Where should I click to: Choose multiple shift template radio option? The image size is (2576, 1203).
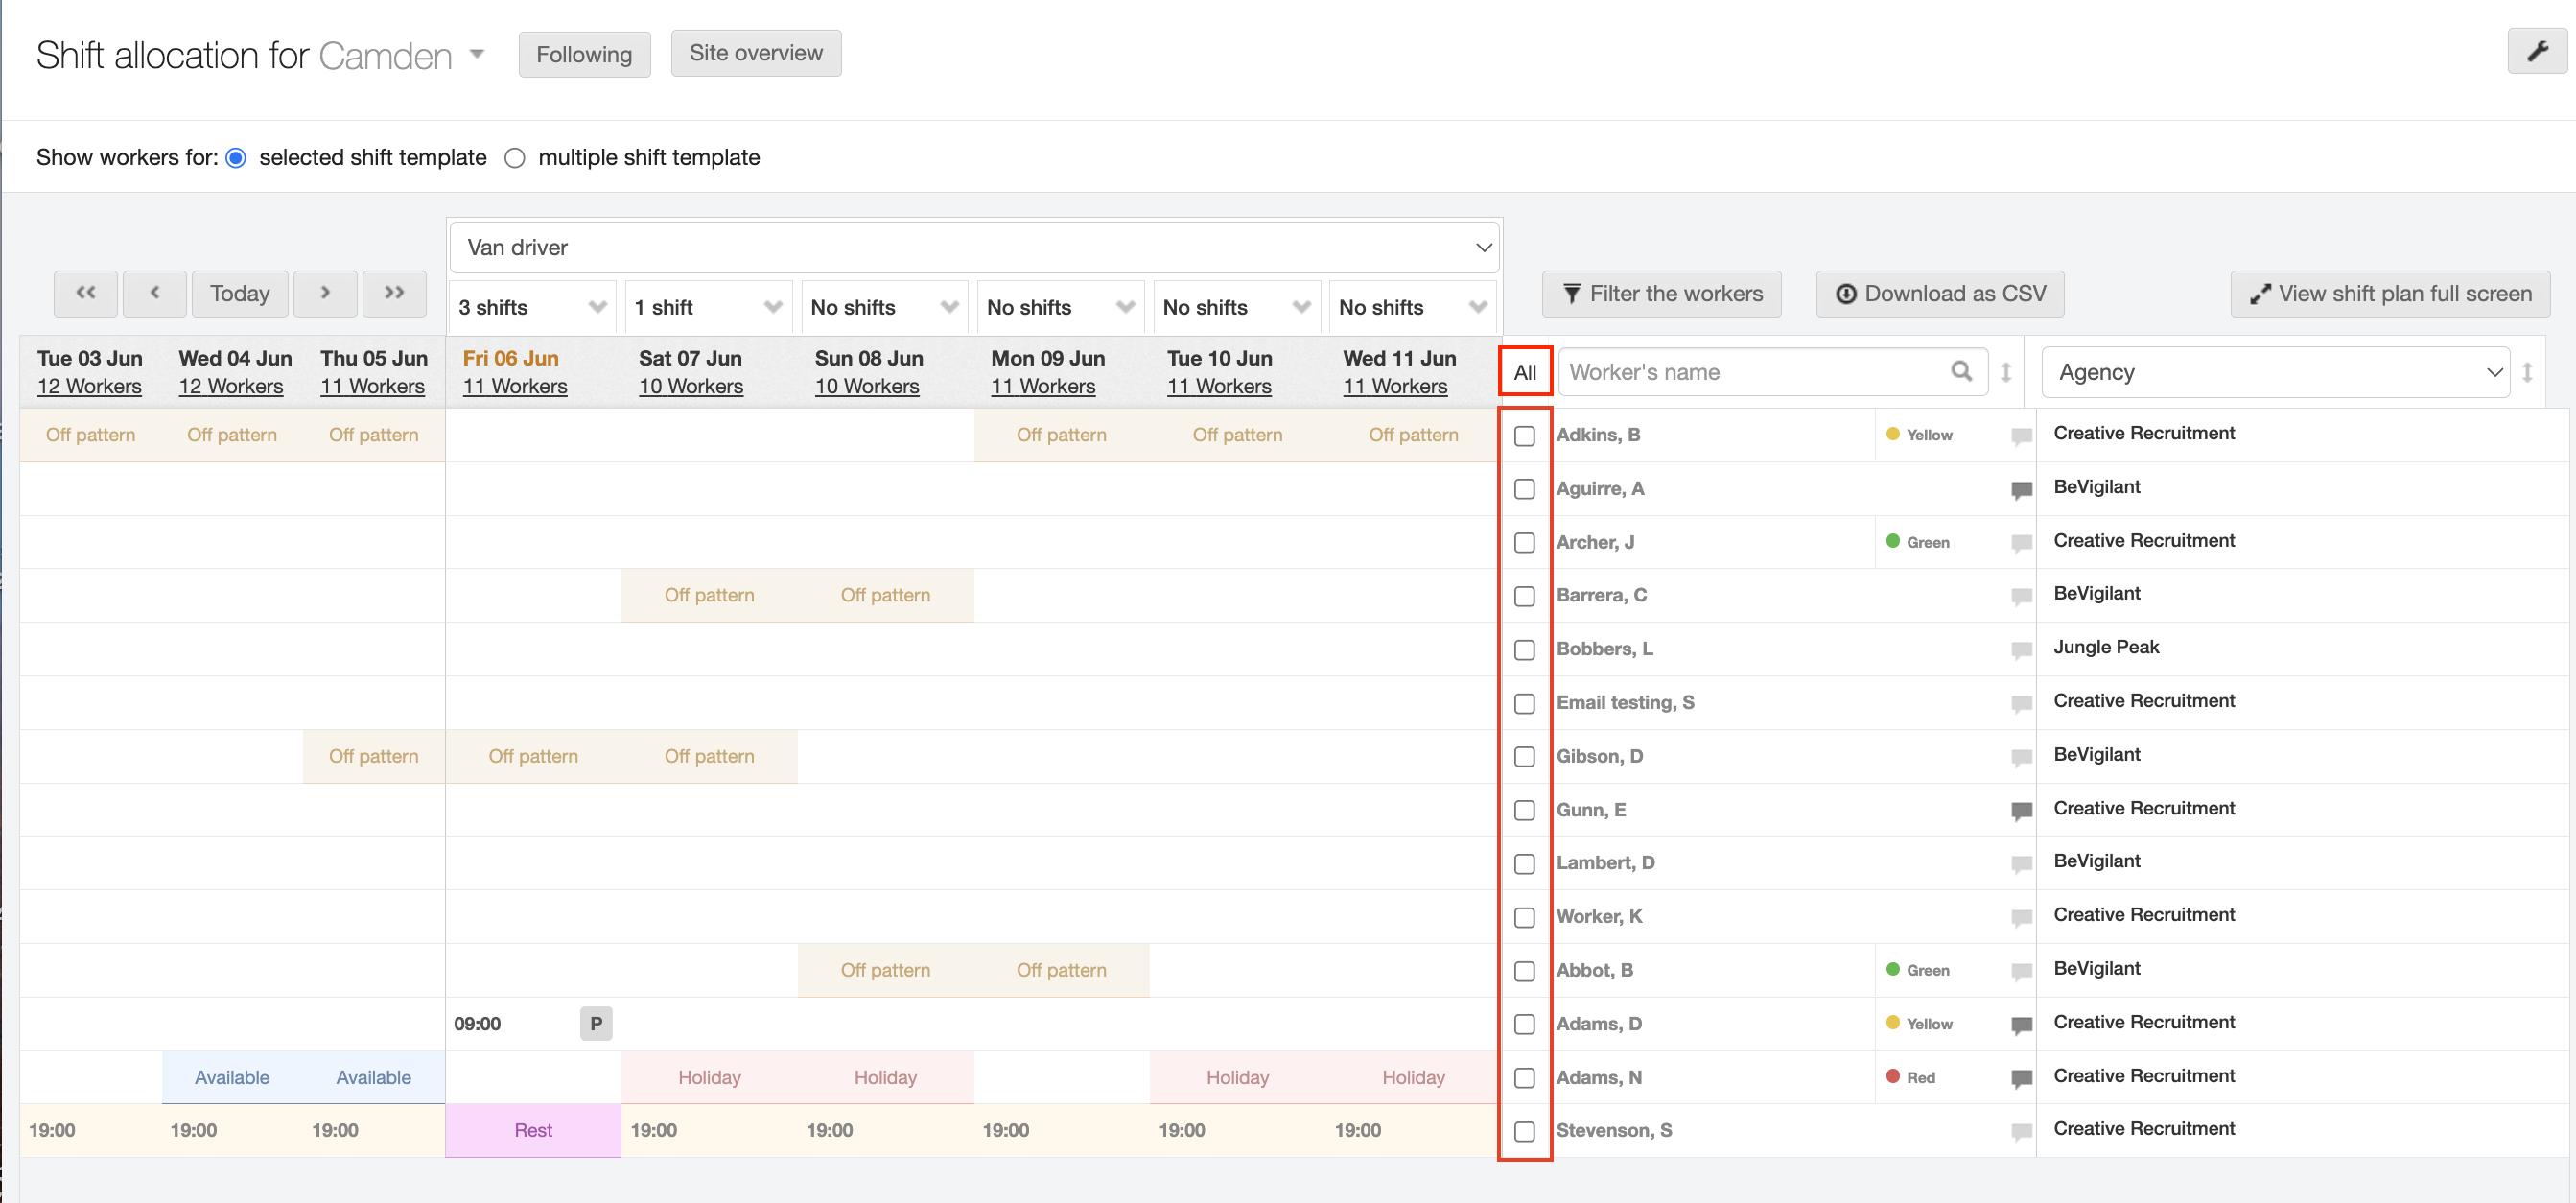(x=515, y=158)
